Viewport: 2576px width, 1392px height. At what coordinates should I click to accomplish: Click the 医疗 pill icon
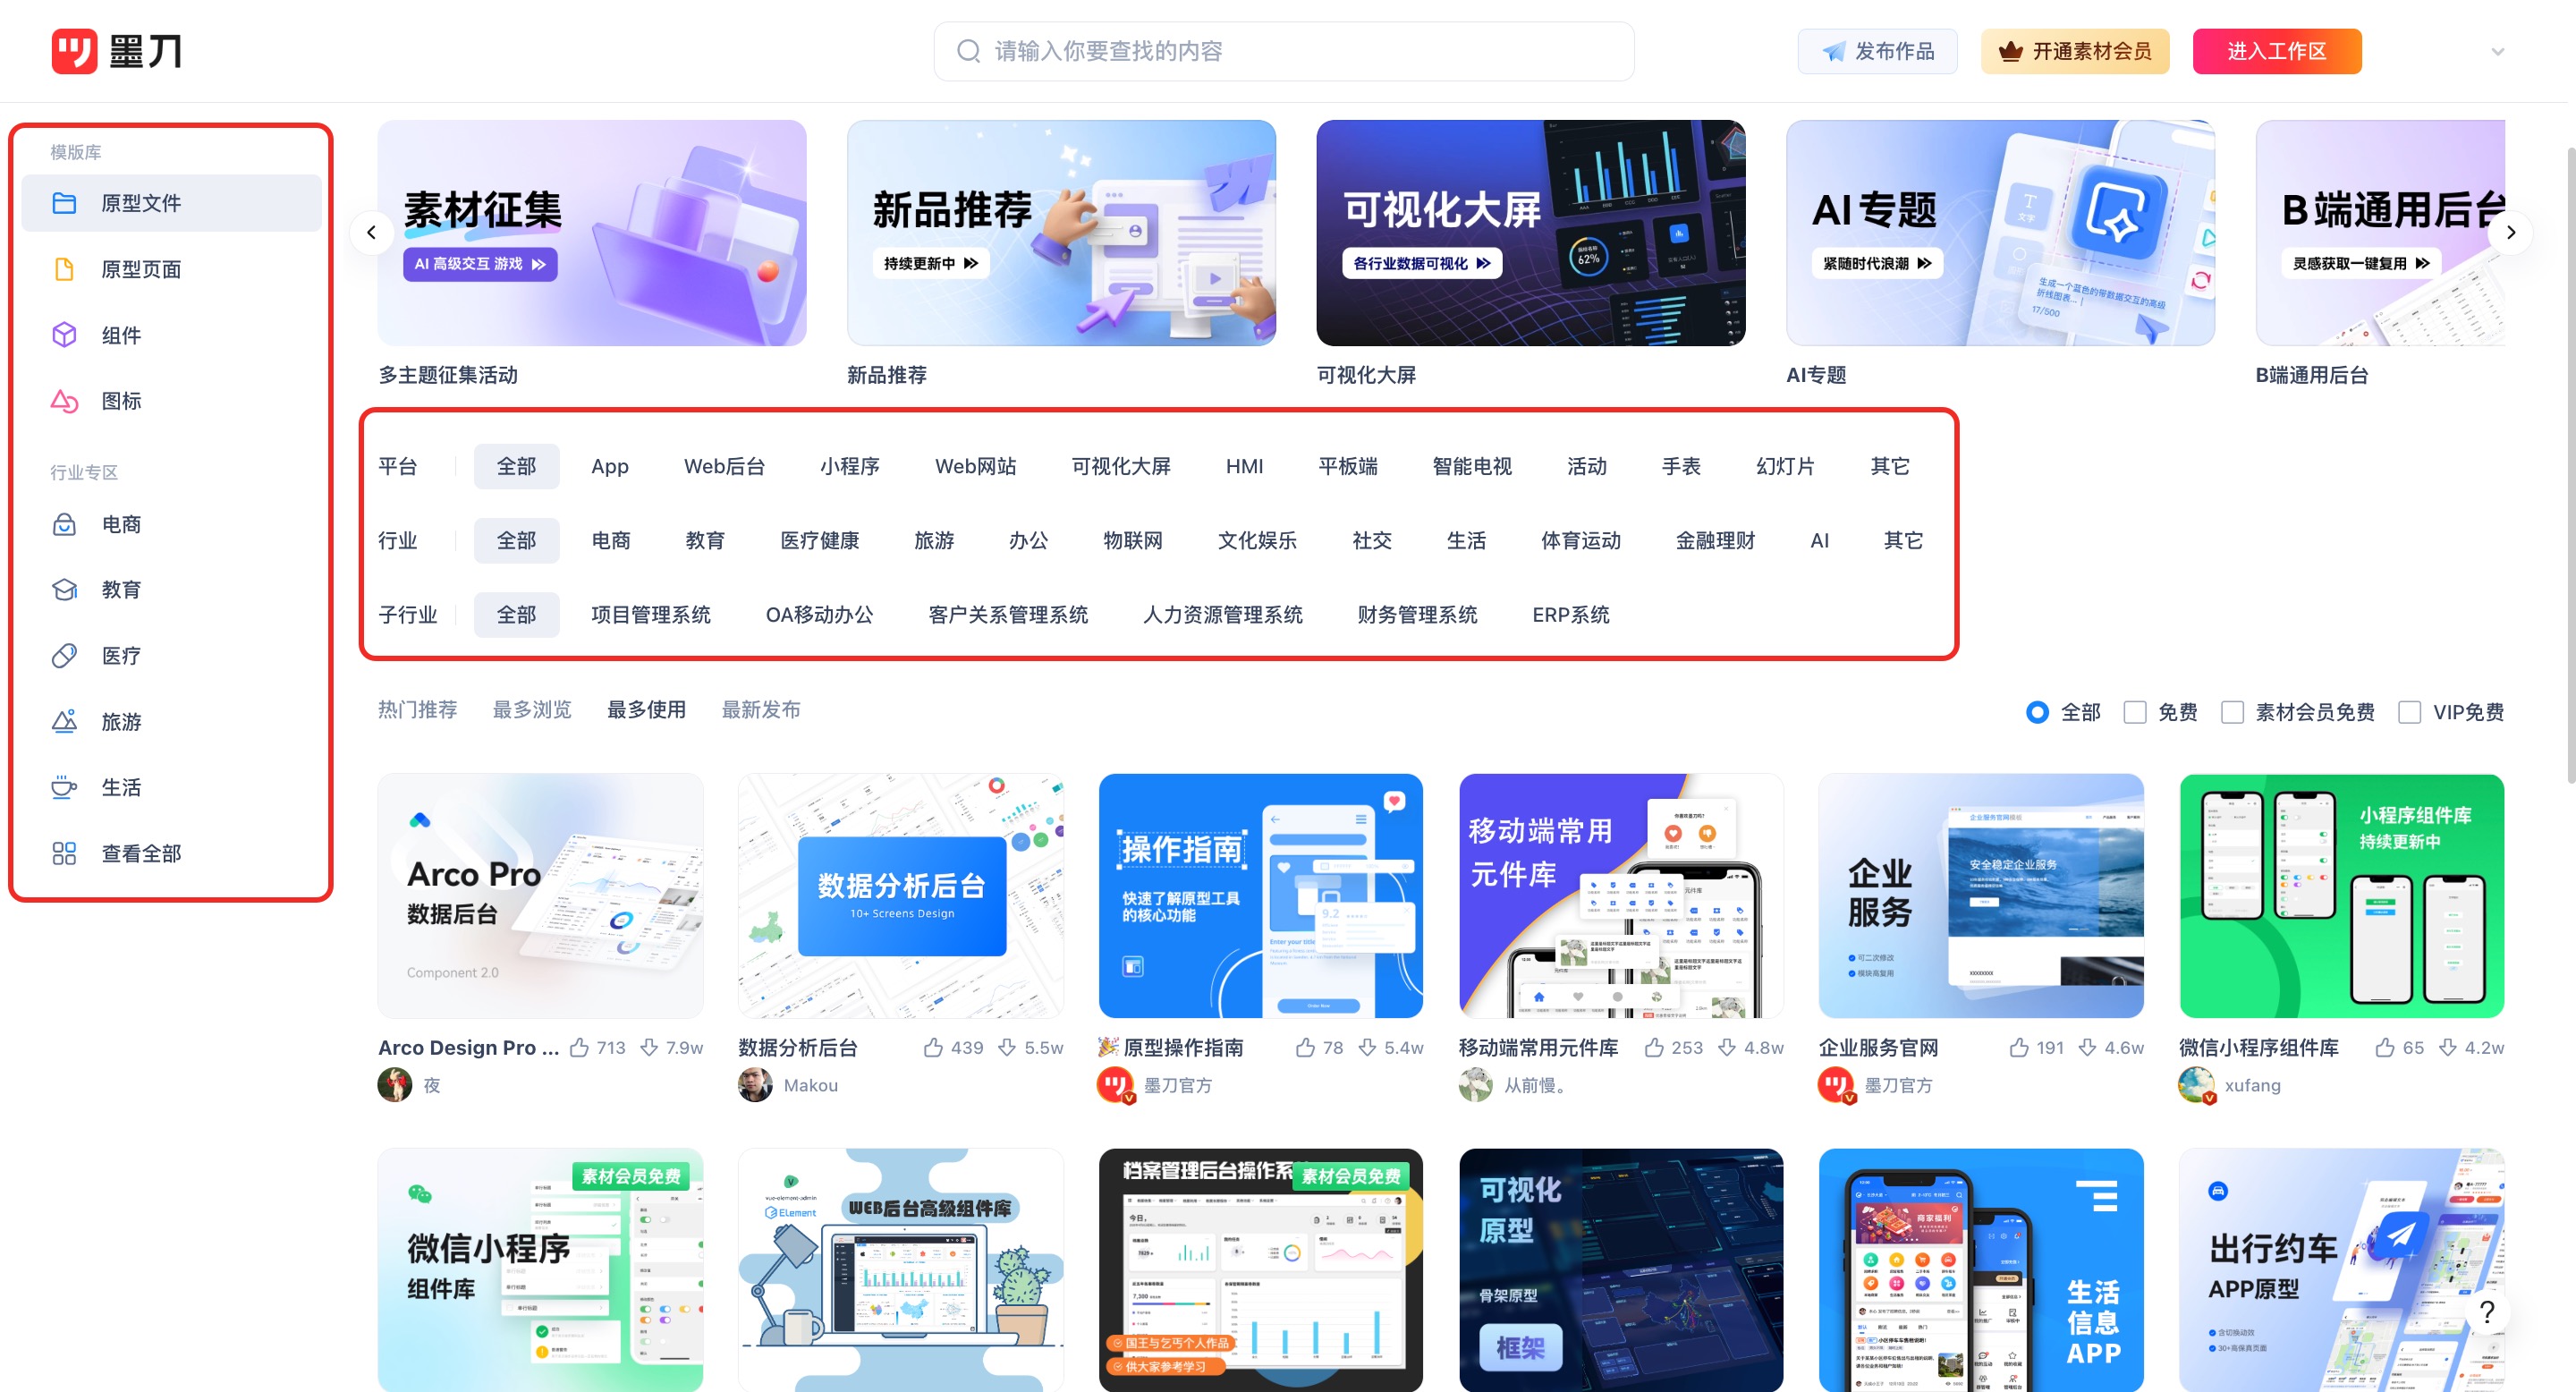(x=64, y=656)
